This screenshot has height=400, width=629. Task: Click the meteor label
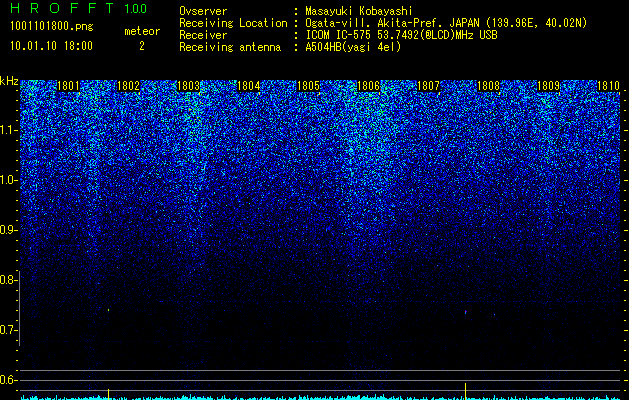tap(142, 31)
